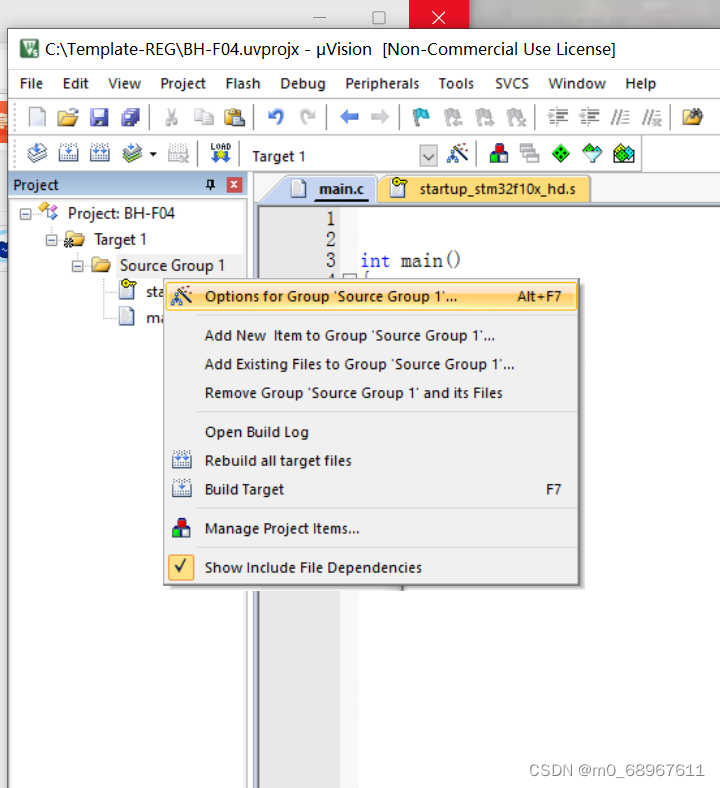Choose Build Target in context menu
Screen dimensions: 720x788
(371, 489)
